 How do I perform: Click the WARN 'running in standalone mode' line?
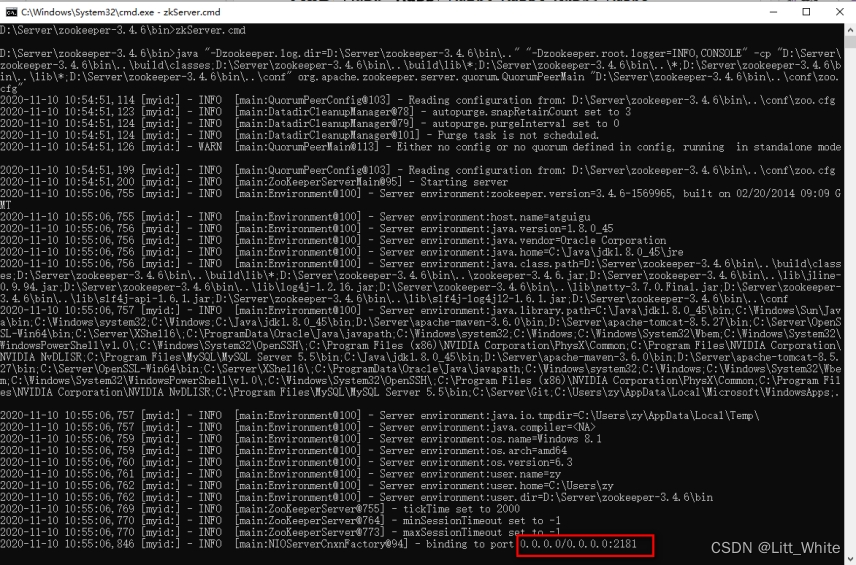pyautogui.click(x=420, y=147)
